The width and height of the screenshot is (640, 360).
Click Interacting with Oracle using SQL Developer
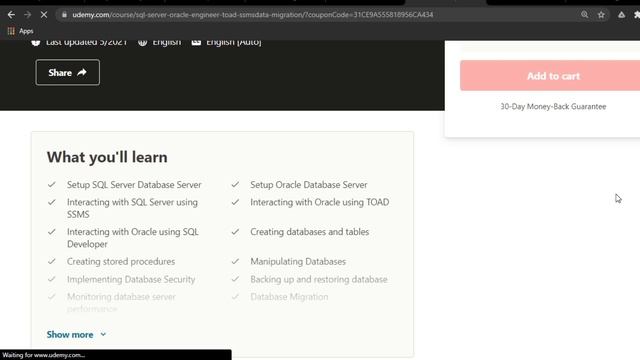click(133, 238)
